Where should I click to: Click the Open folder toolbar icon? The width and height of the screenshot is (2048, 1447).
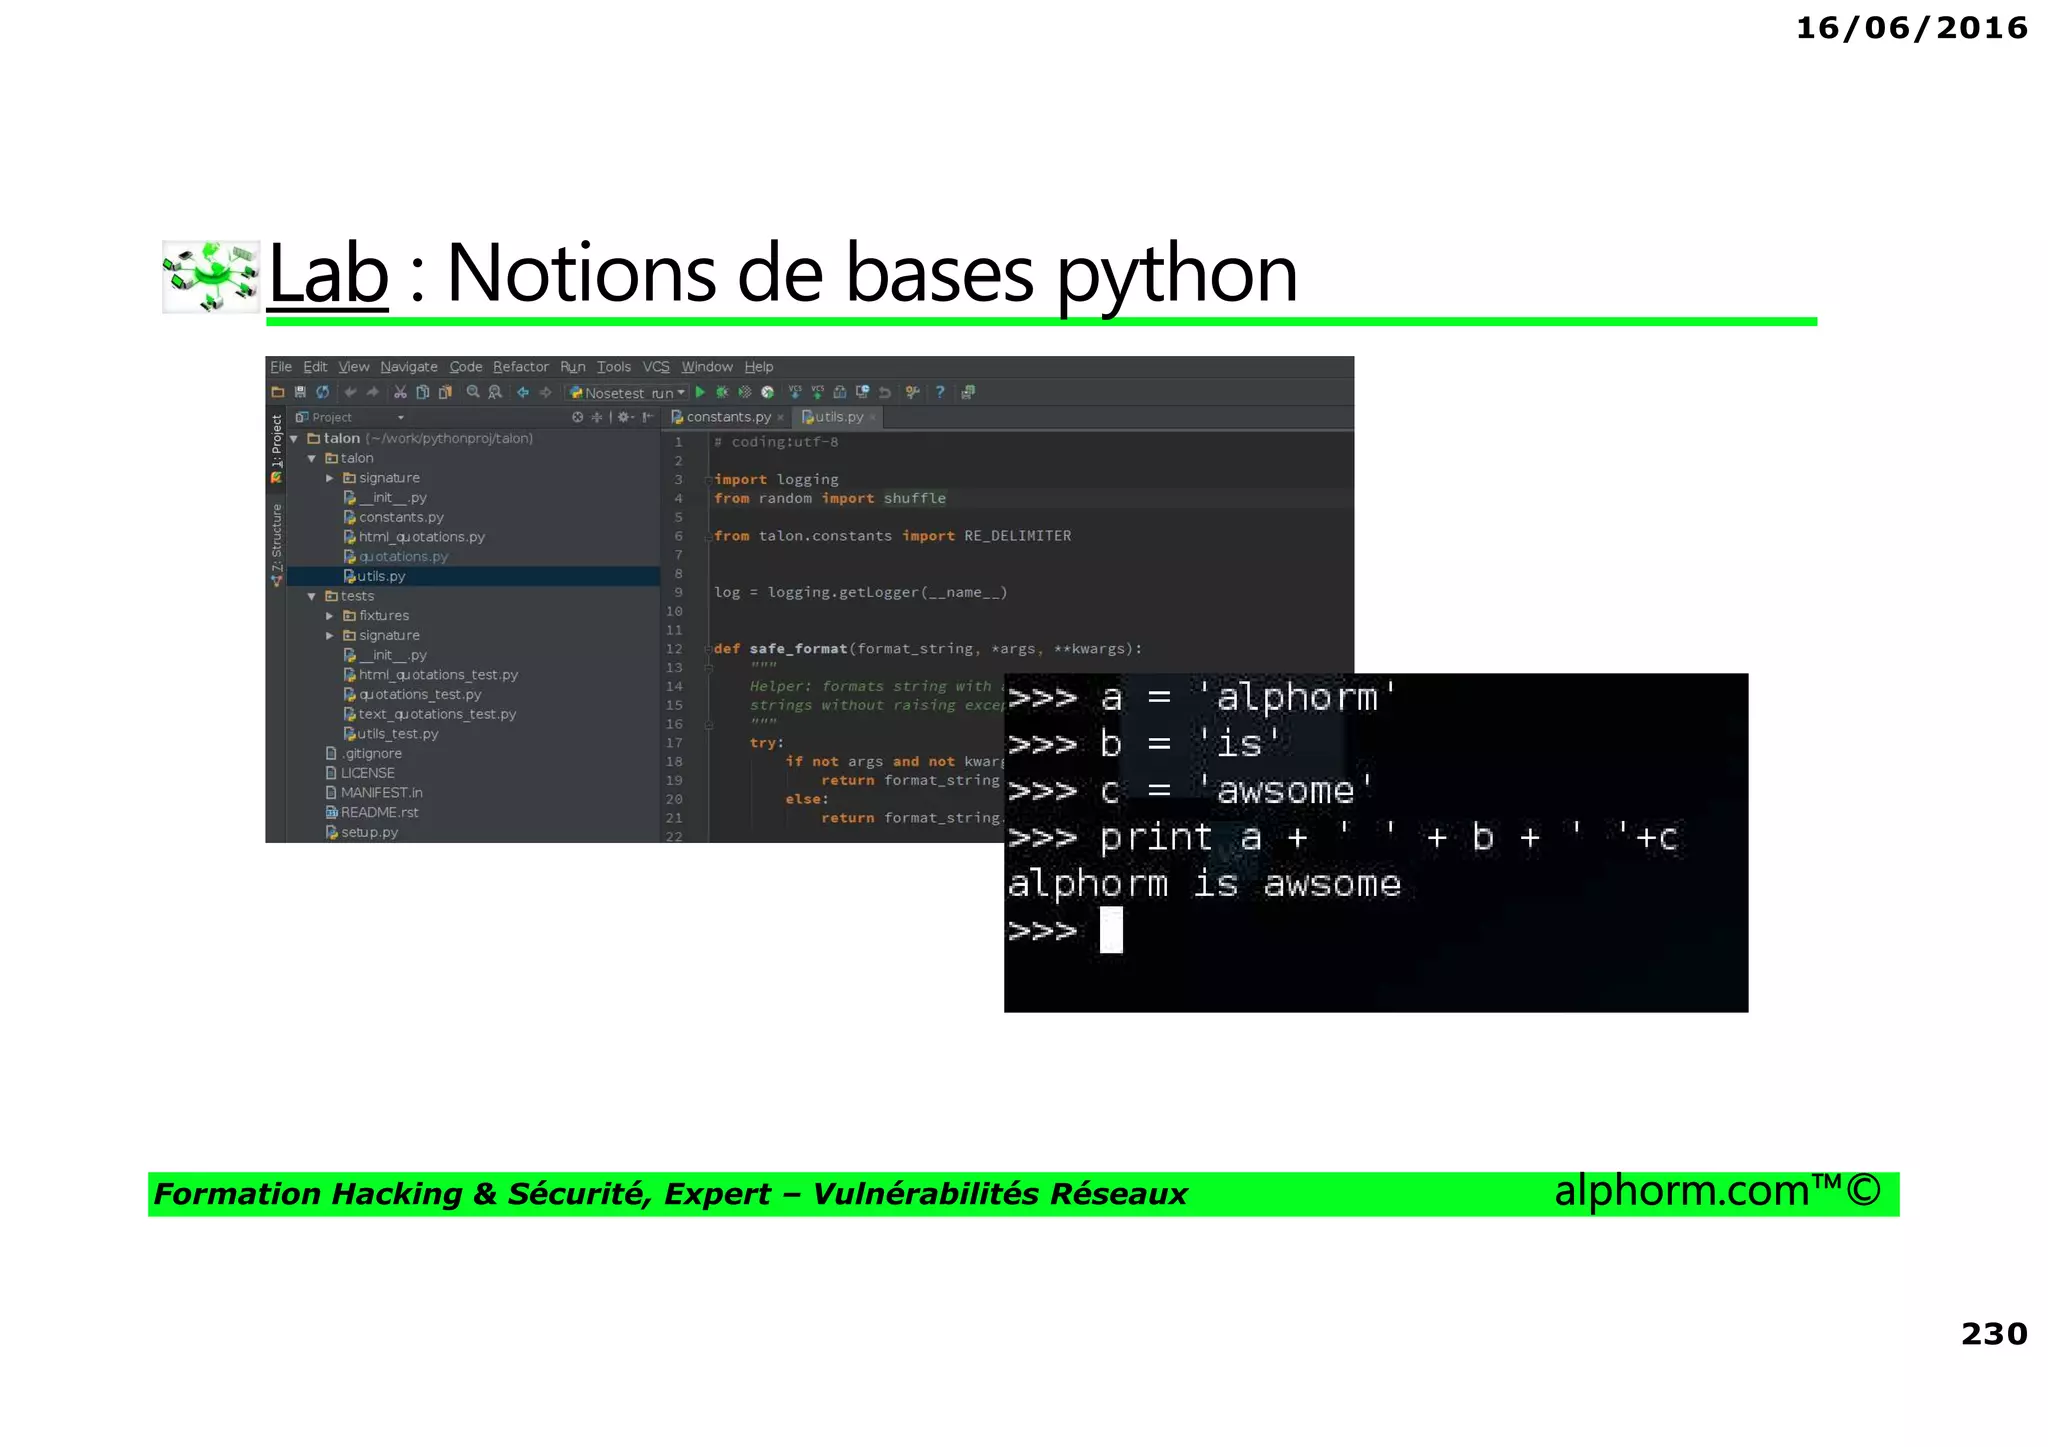coord(277,392)
